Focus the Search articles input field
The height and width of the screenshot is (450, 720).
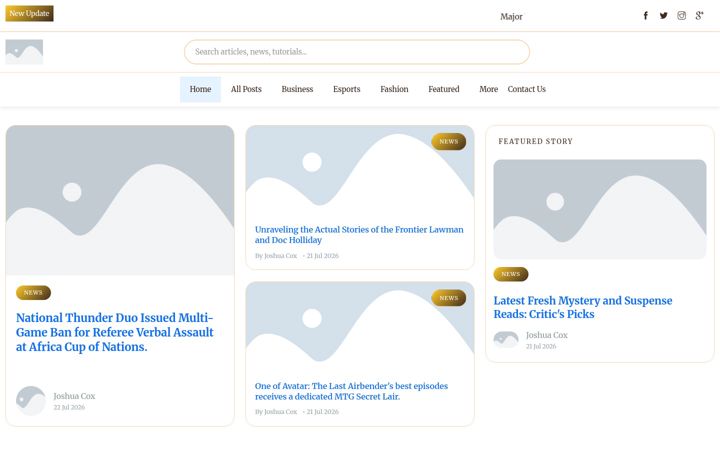point(357,52)
